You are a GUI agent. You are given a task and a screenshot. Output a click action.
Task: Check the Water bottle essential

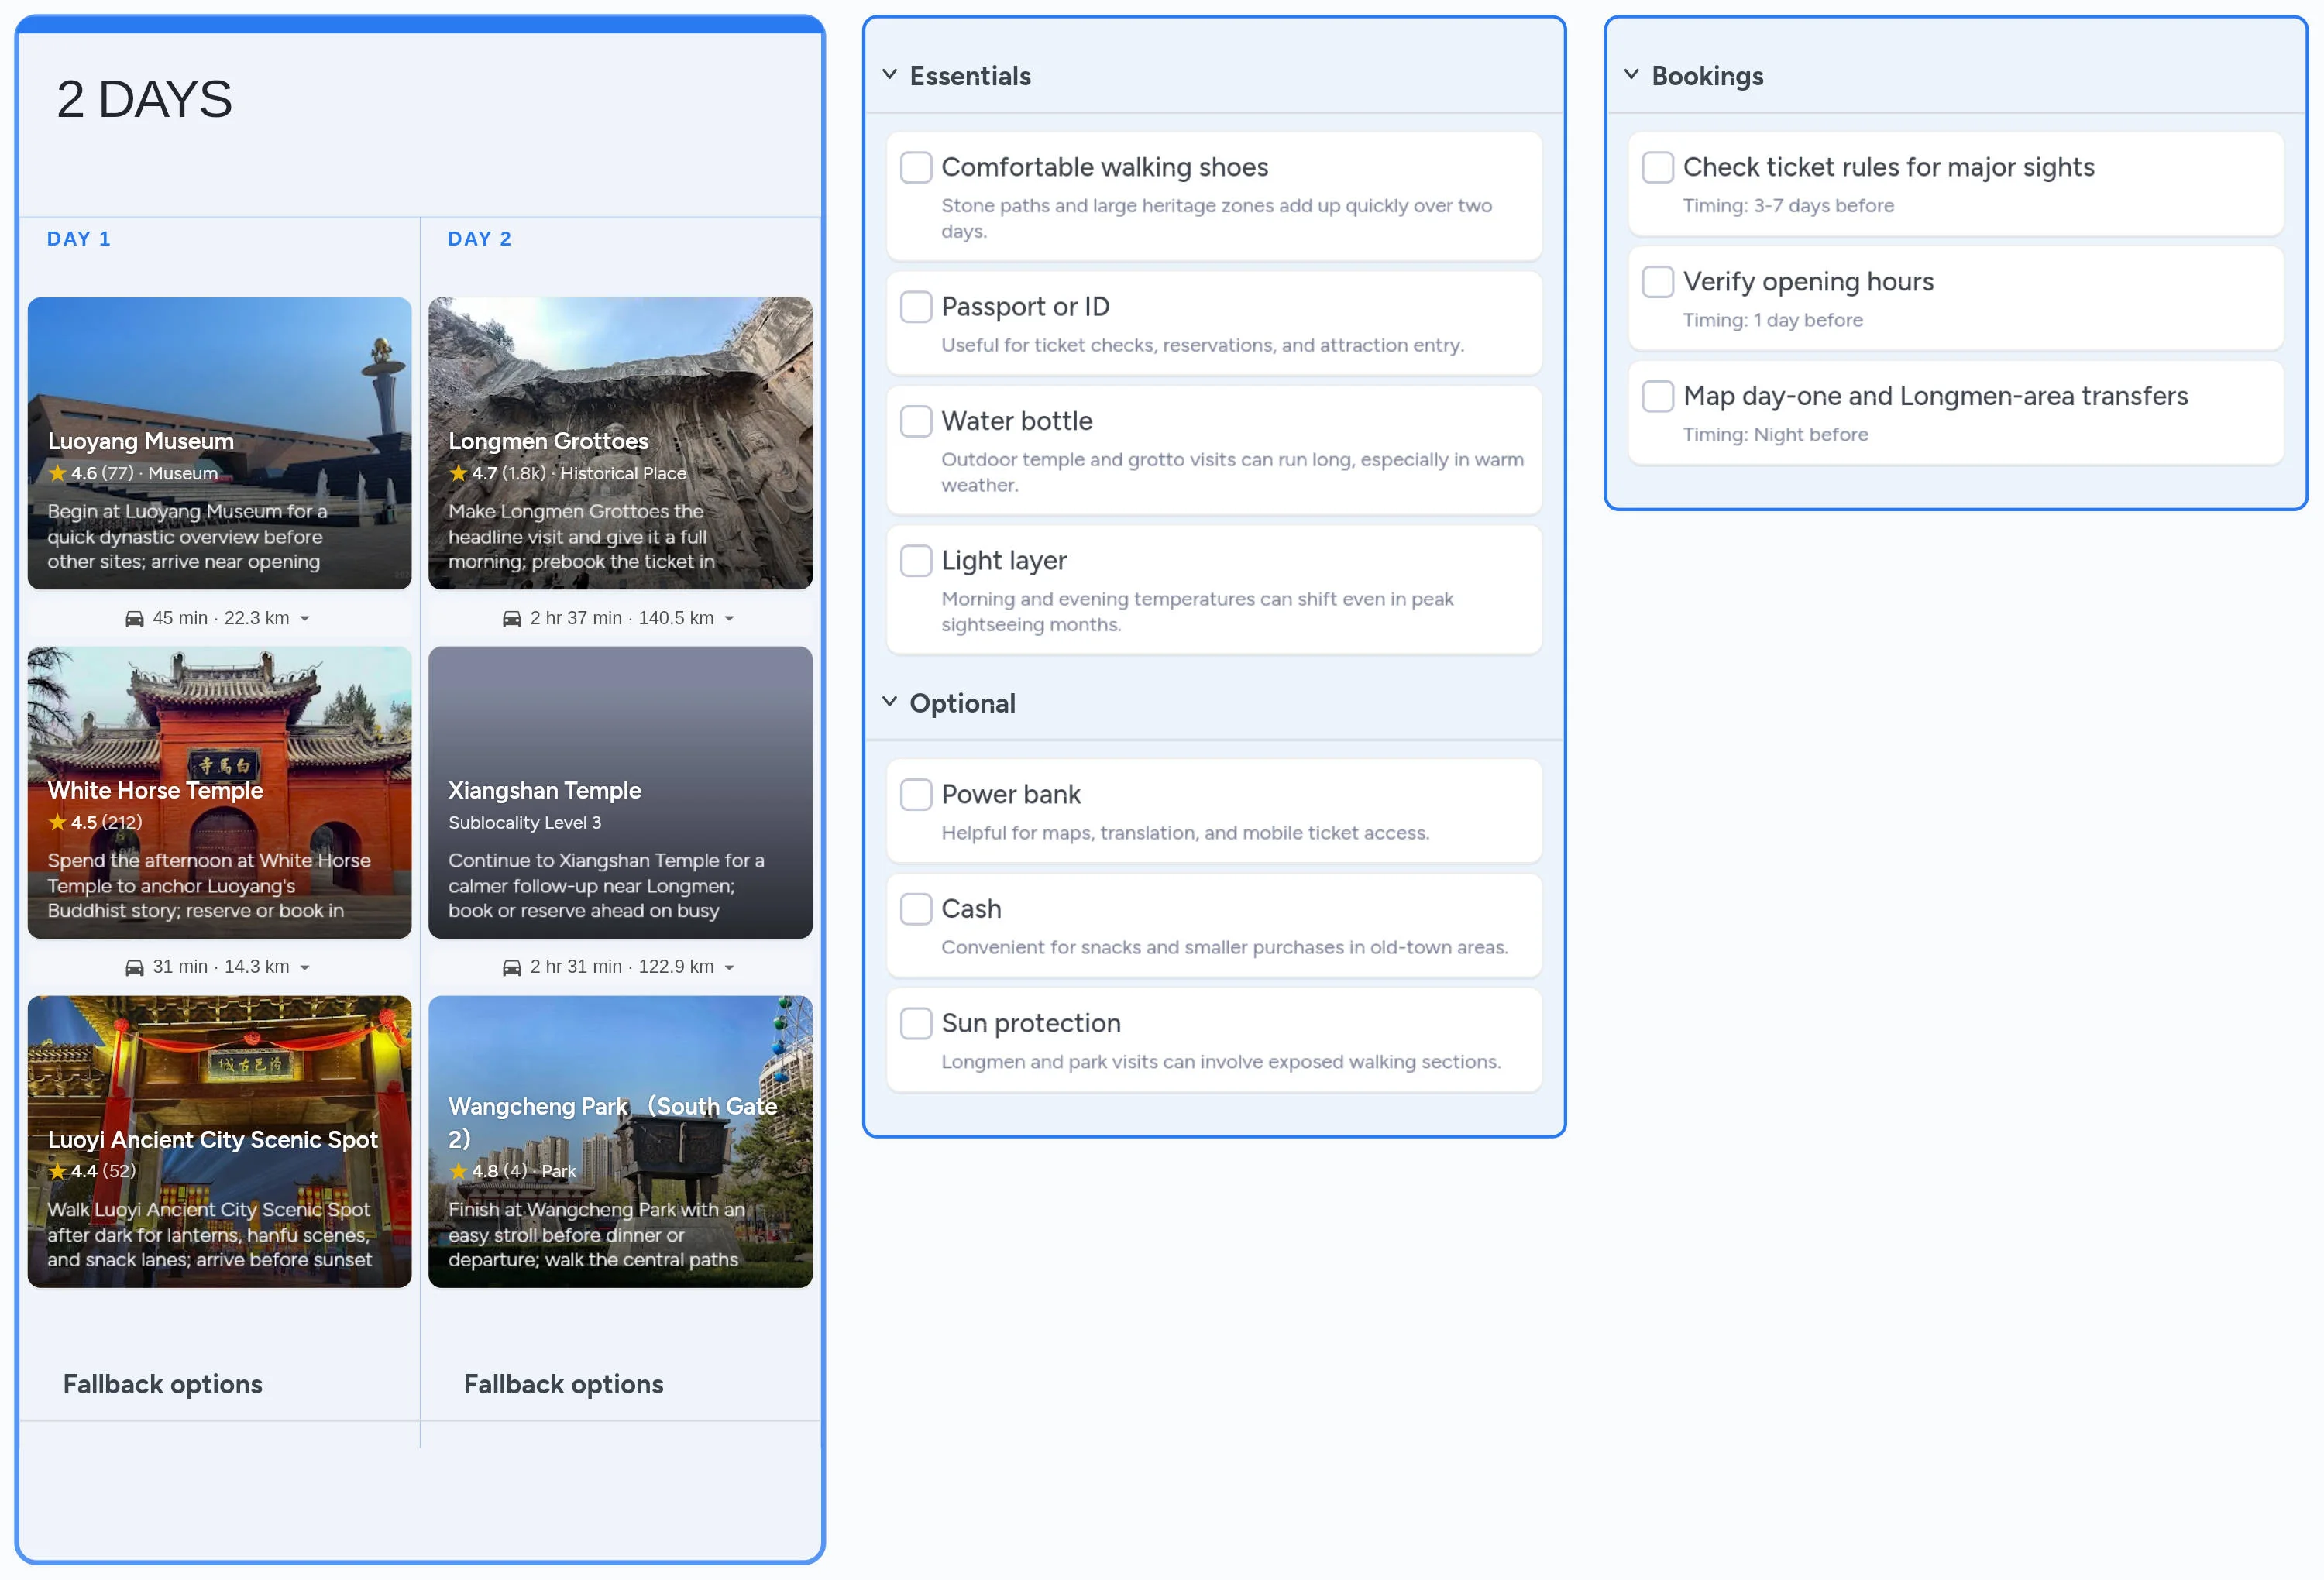click(916, 421)
